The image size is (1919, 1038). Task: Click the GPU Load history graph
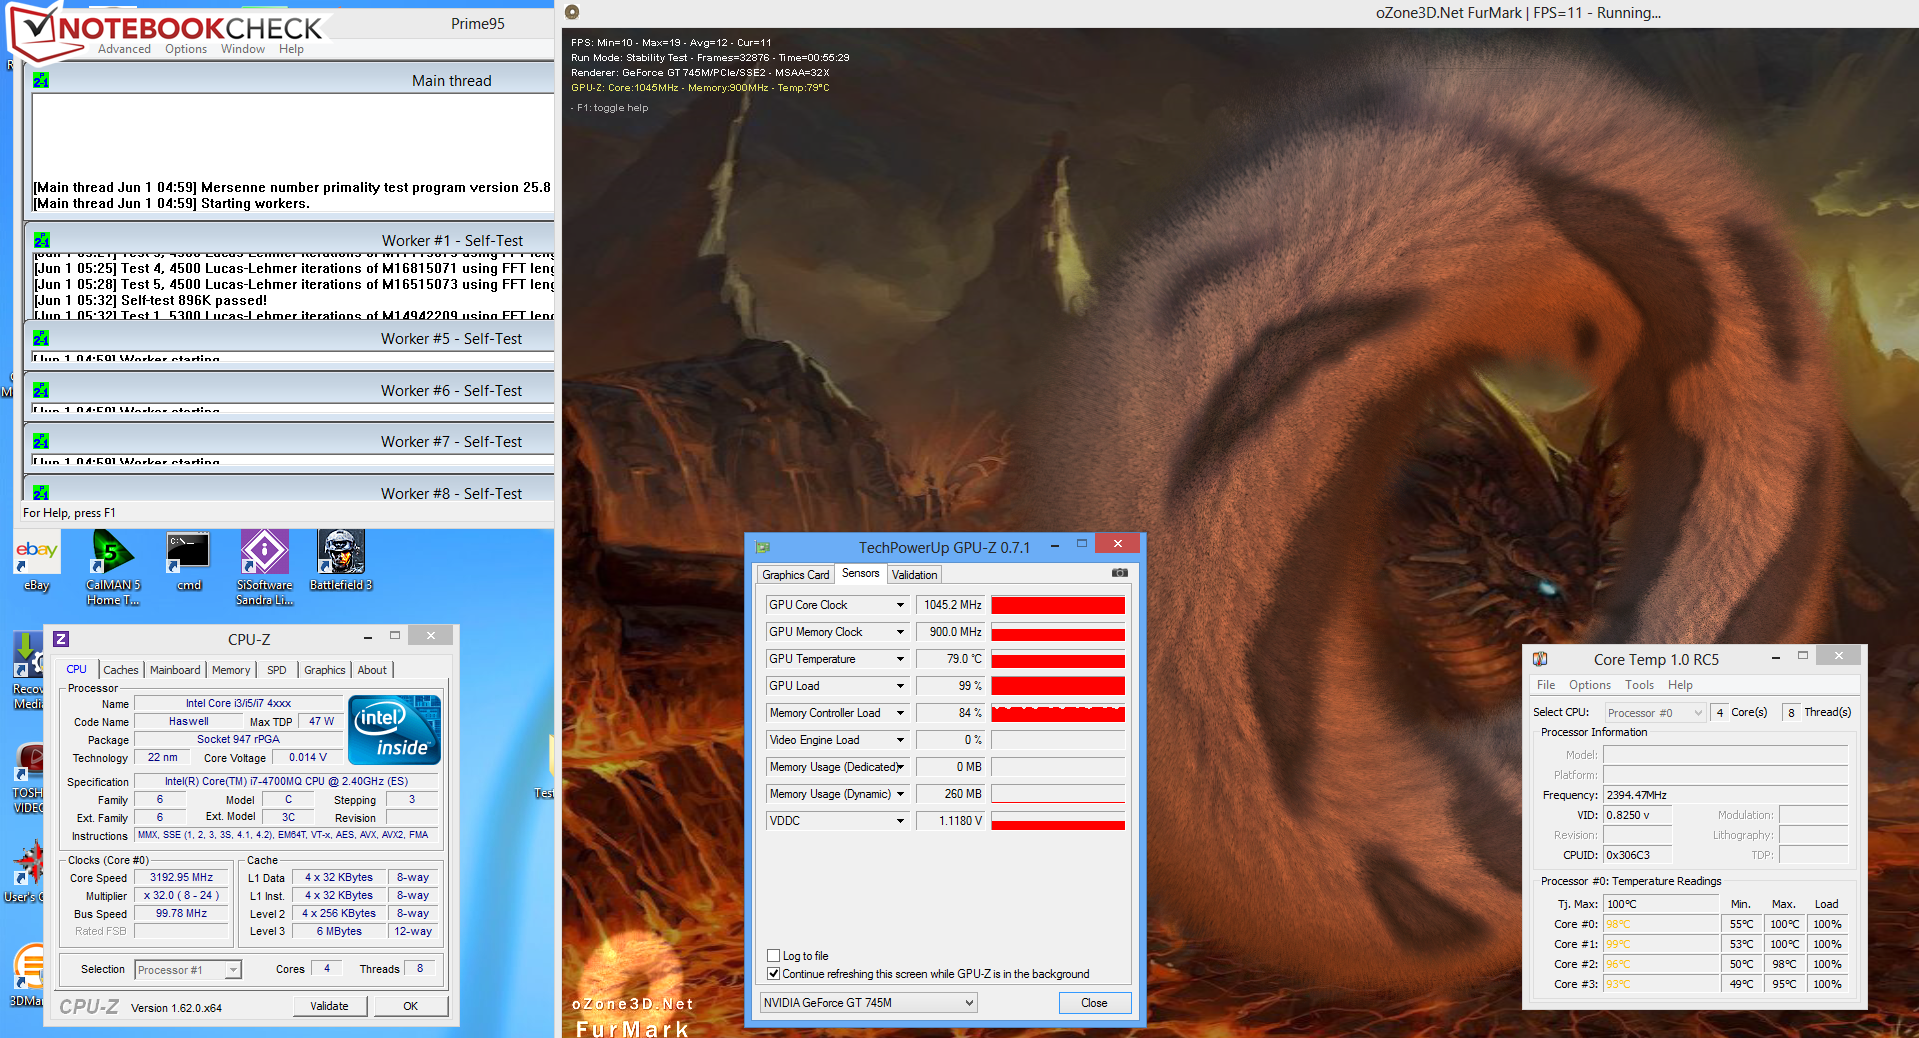[x=1058, y=686]
